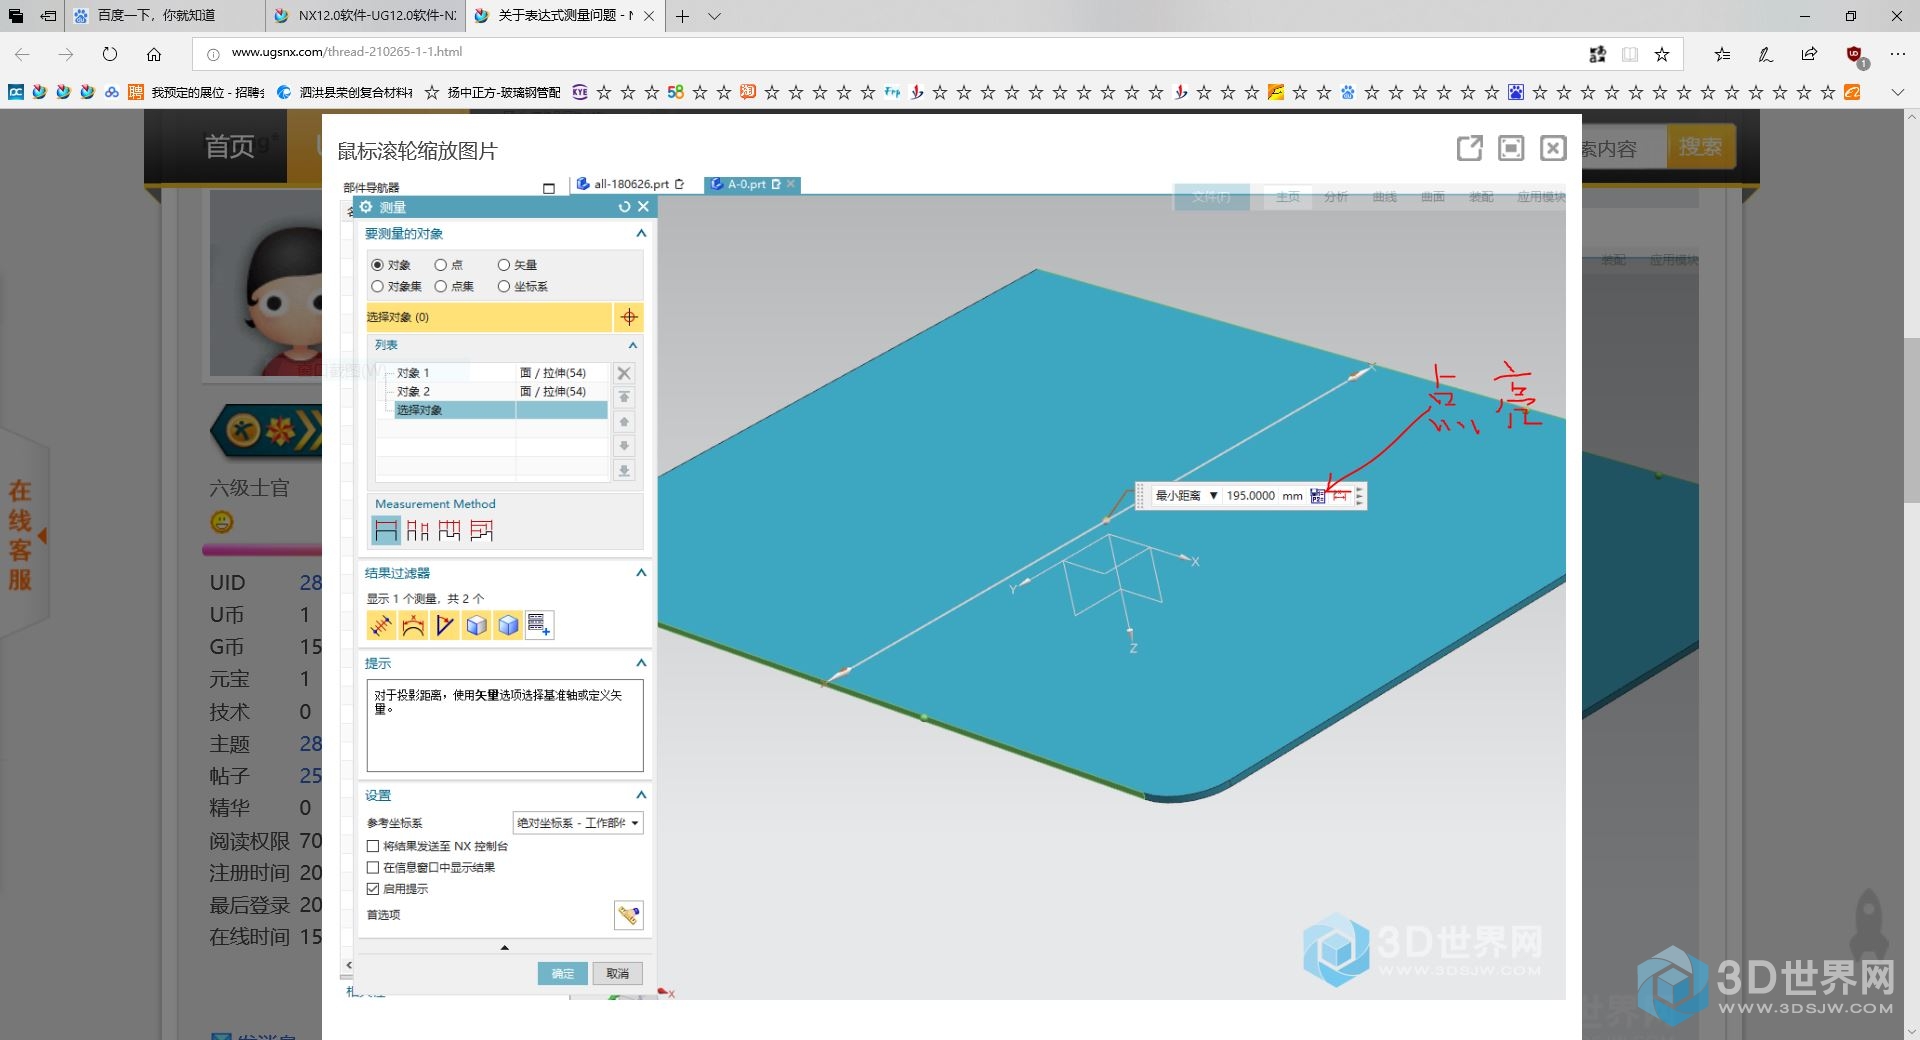Click the browser refresh button
The height and width of the screenshot is (1040, 1920).
[110, 54]
